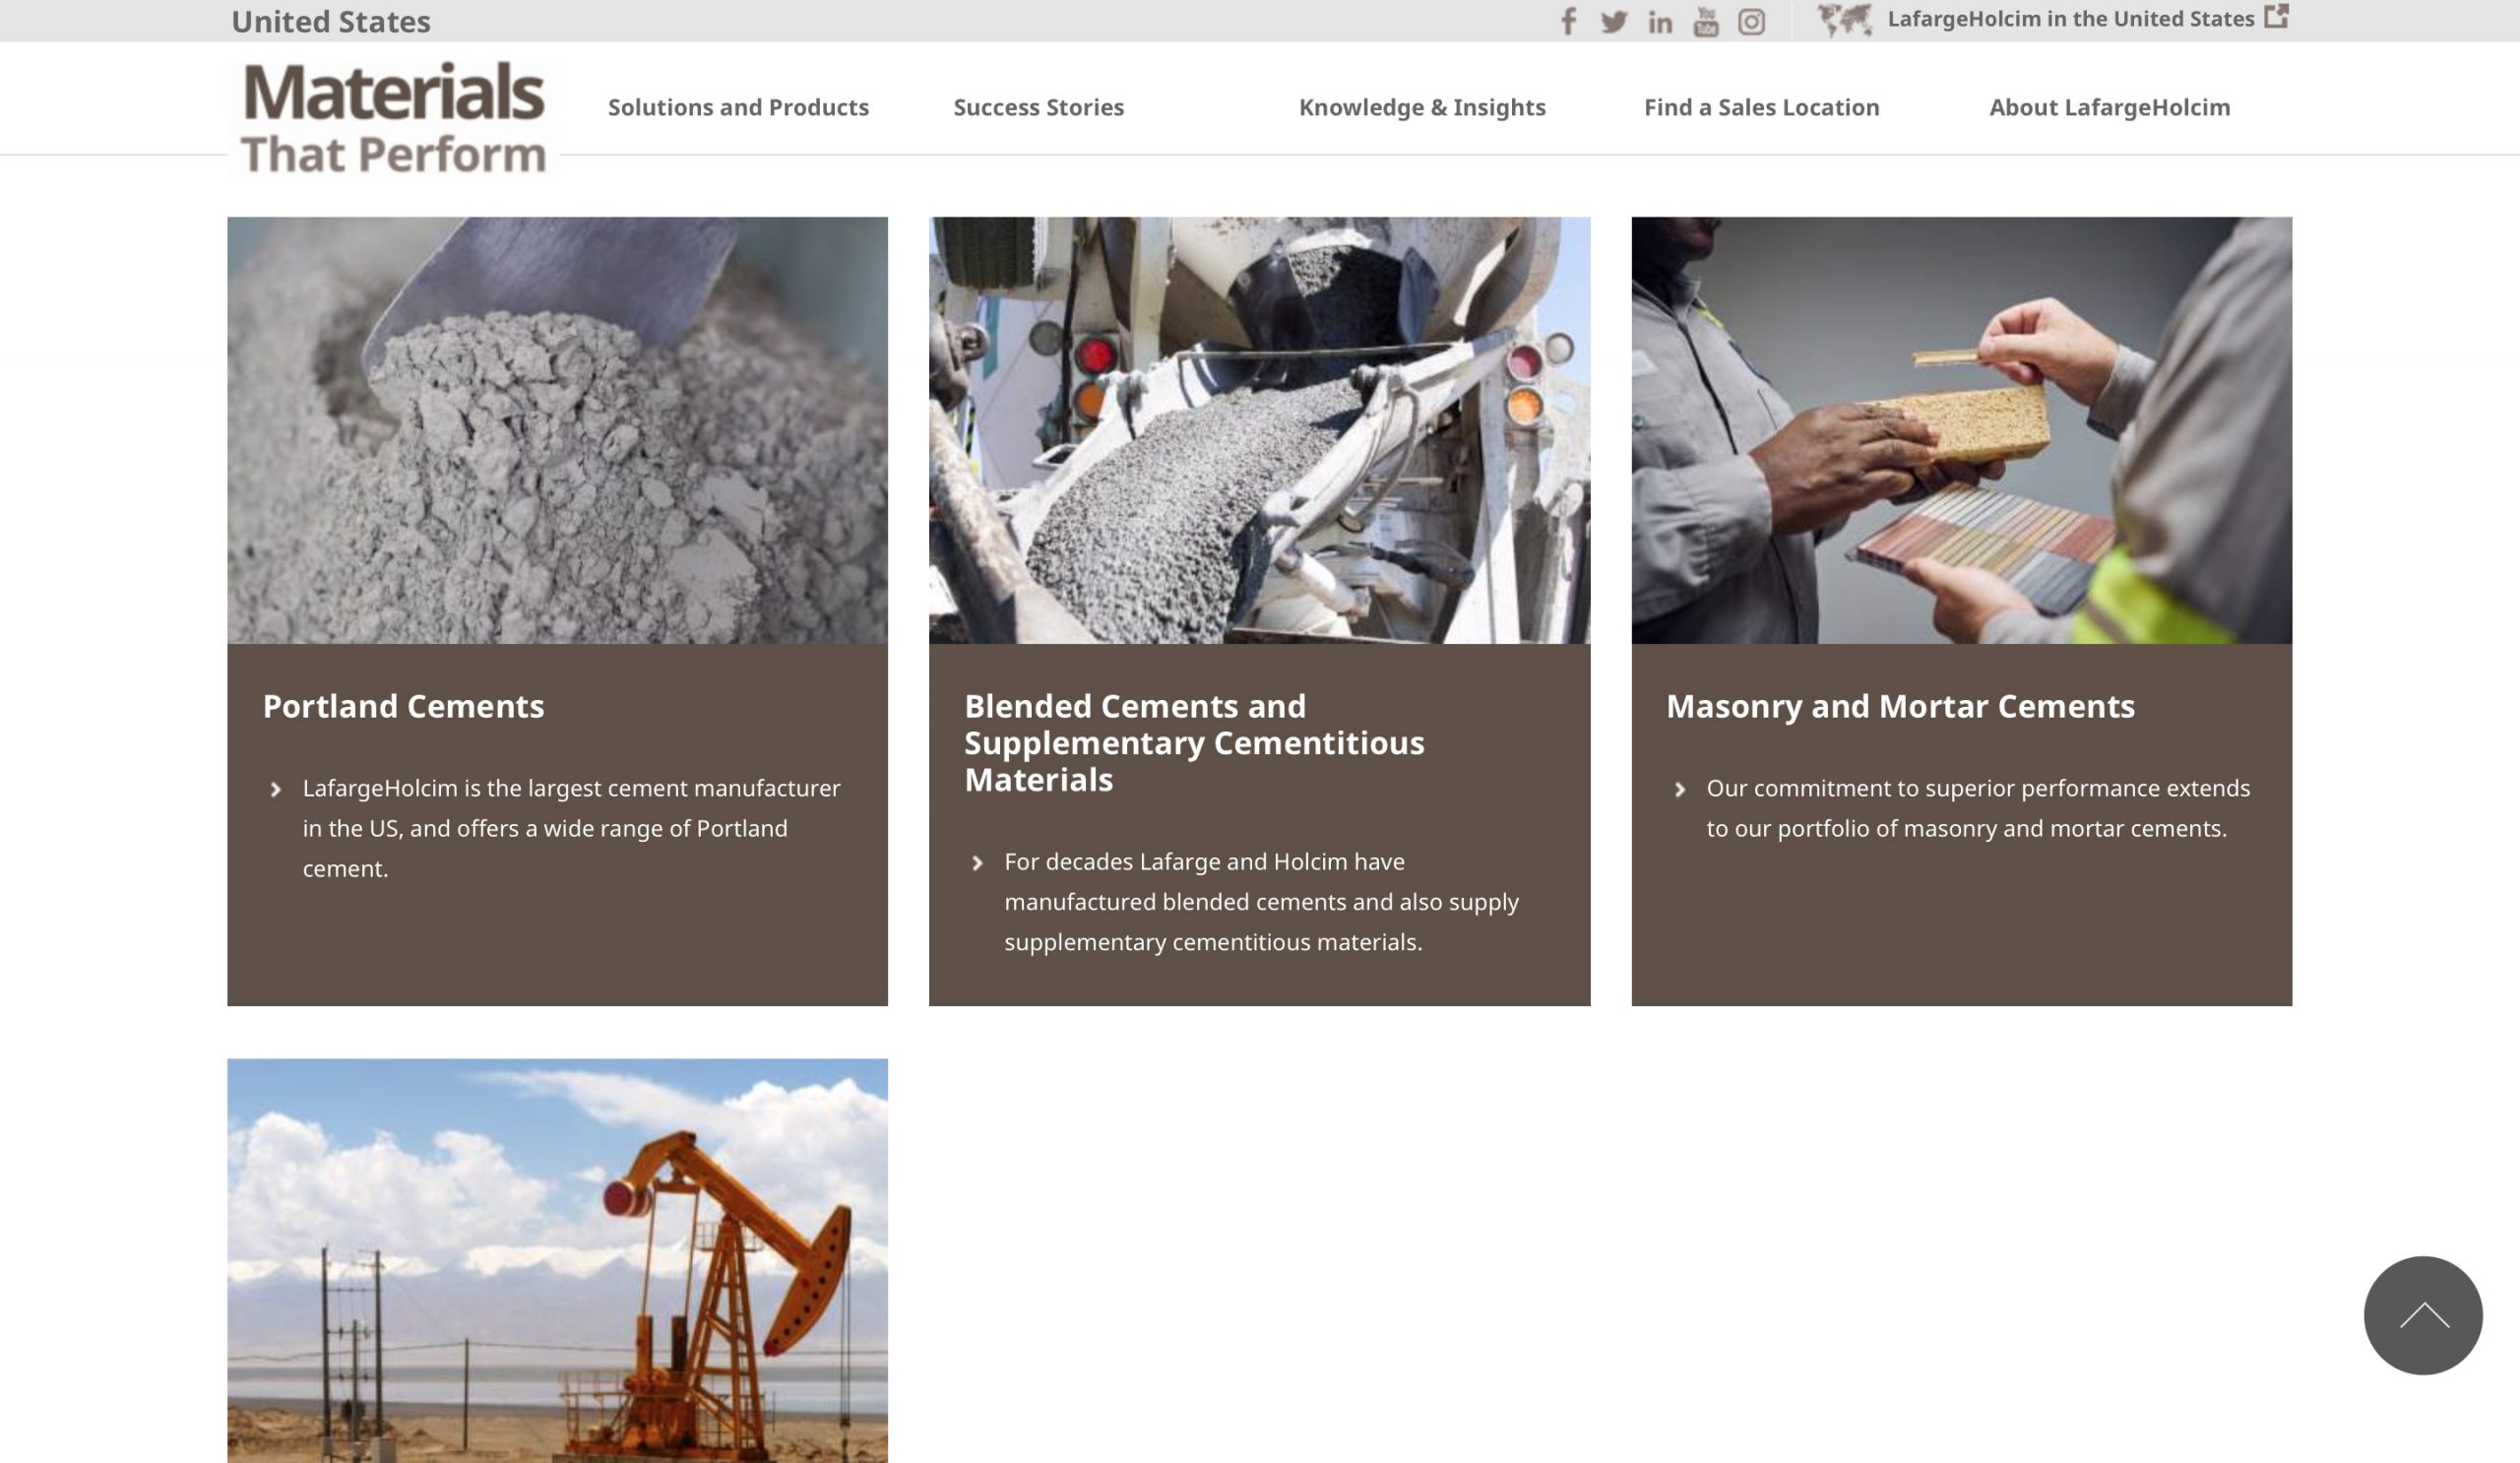Open the Facebook social icon

pyautogui.click(x=1568, y=21)
